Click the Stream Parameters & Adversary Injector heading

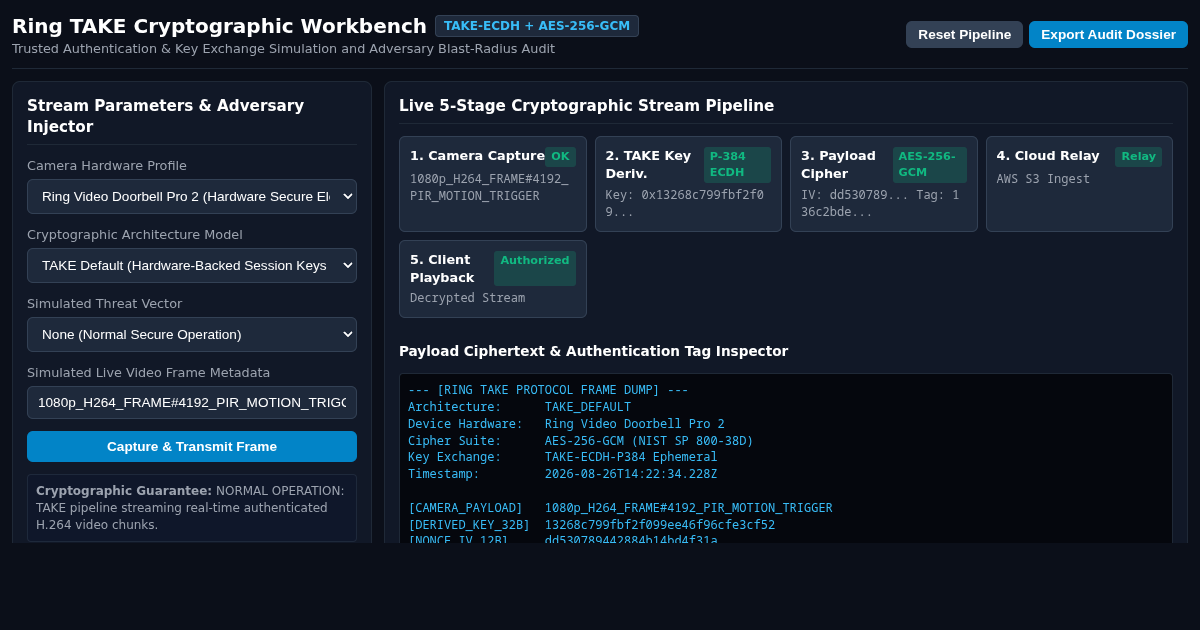pos(166,116)
